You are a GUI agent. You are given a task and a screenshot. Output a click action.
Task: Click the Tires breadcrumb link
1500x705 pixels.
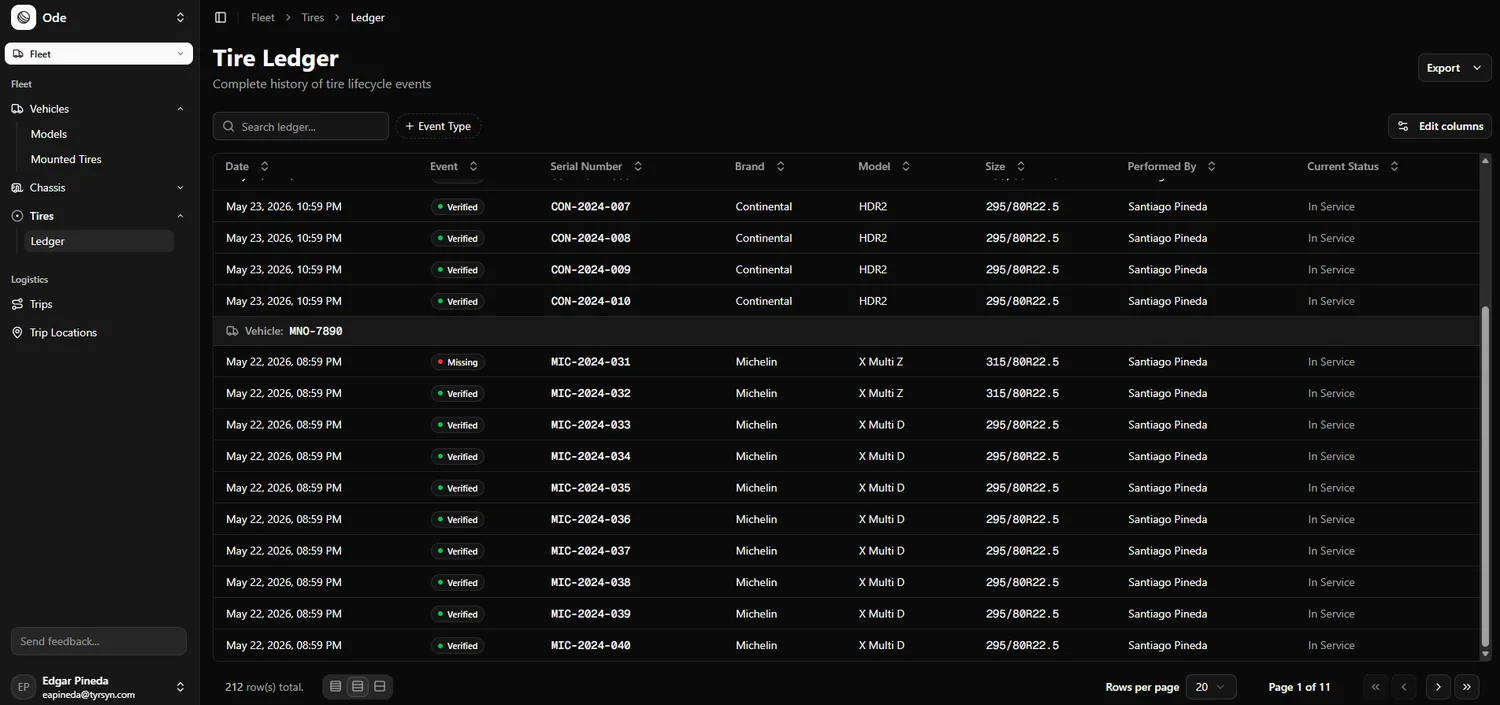(x=313, y=17)
